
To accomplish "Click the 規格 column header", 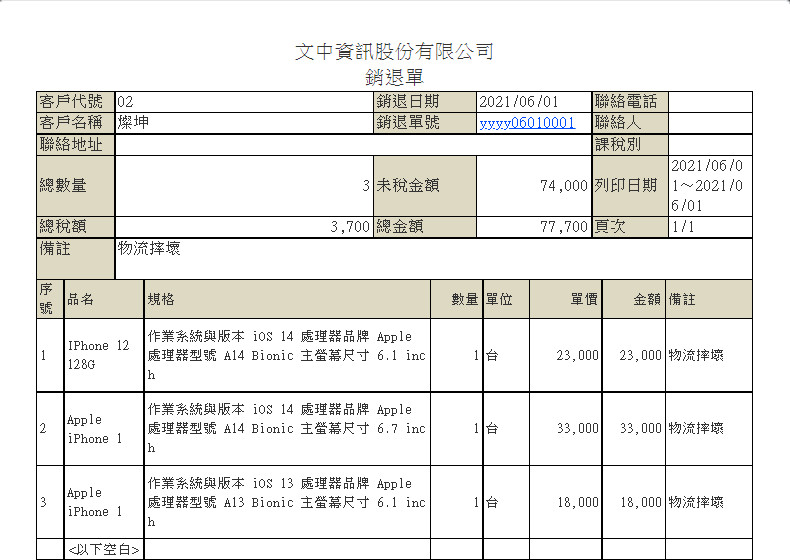I will pos(161,299).
